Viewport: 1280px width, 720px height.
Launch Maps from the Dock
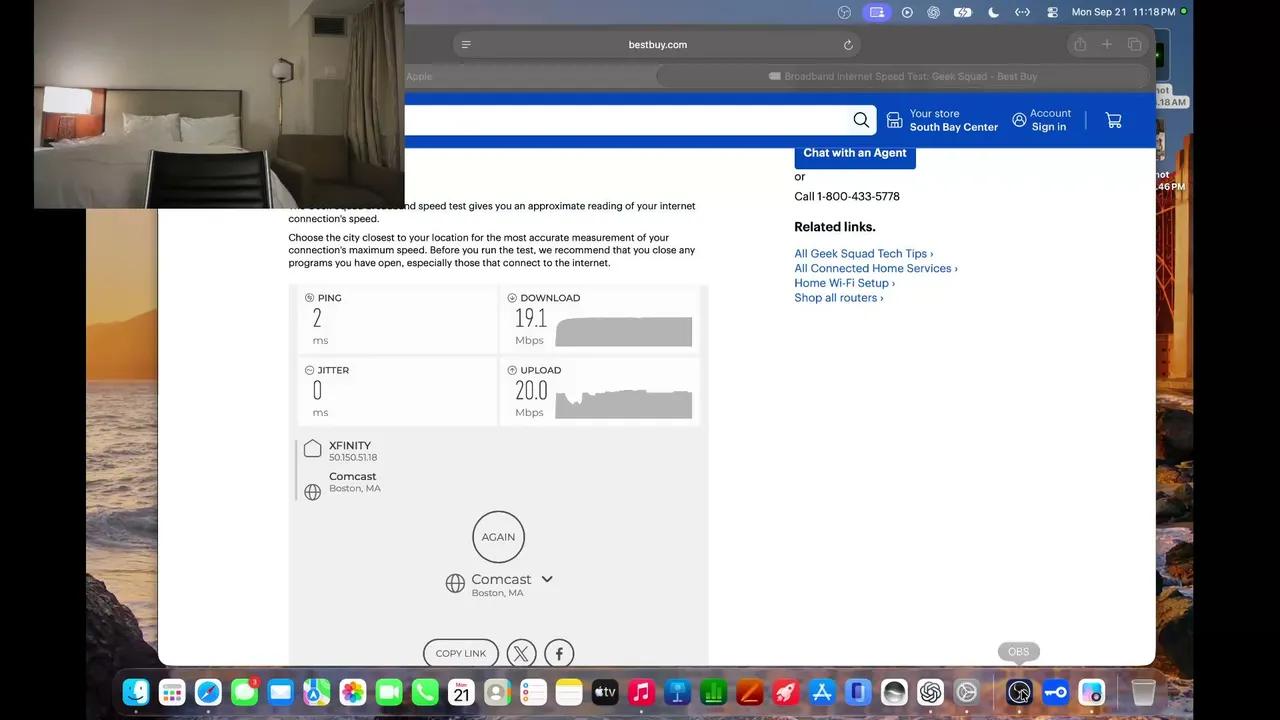point(317,692)
